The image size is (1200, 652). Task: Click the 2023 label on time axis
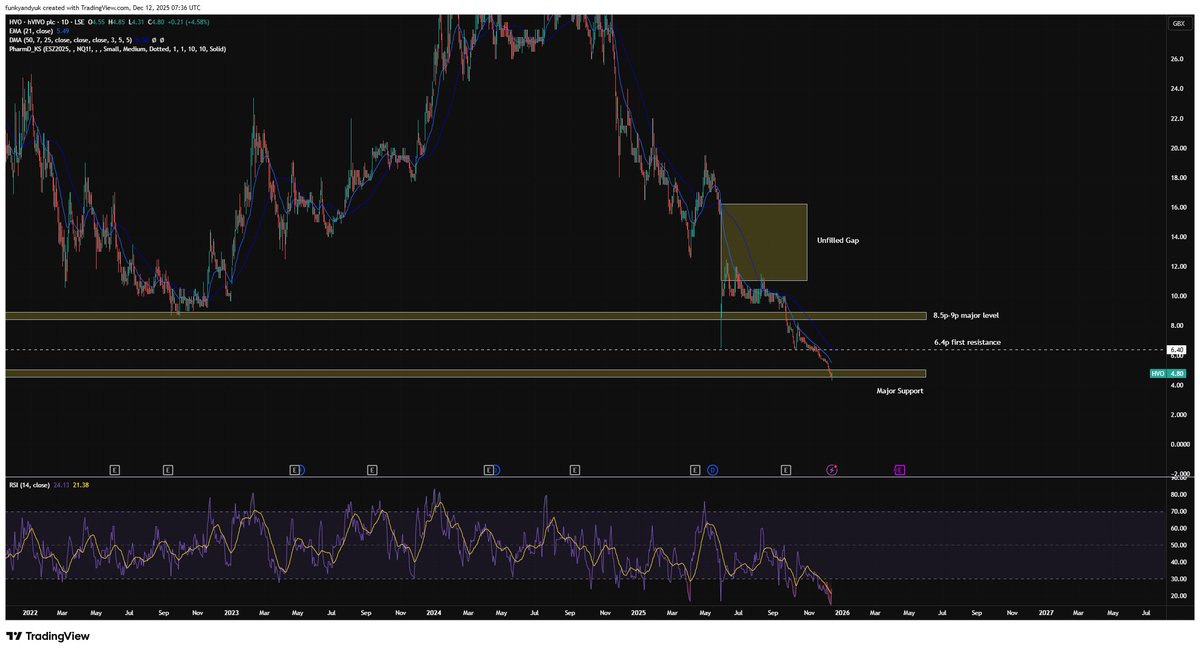[231, 611]
